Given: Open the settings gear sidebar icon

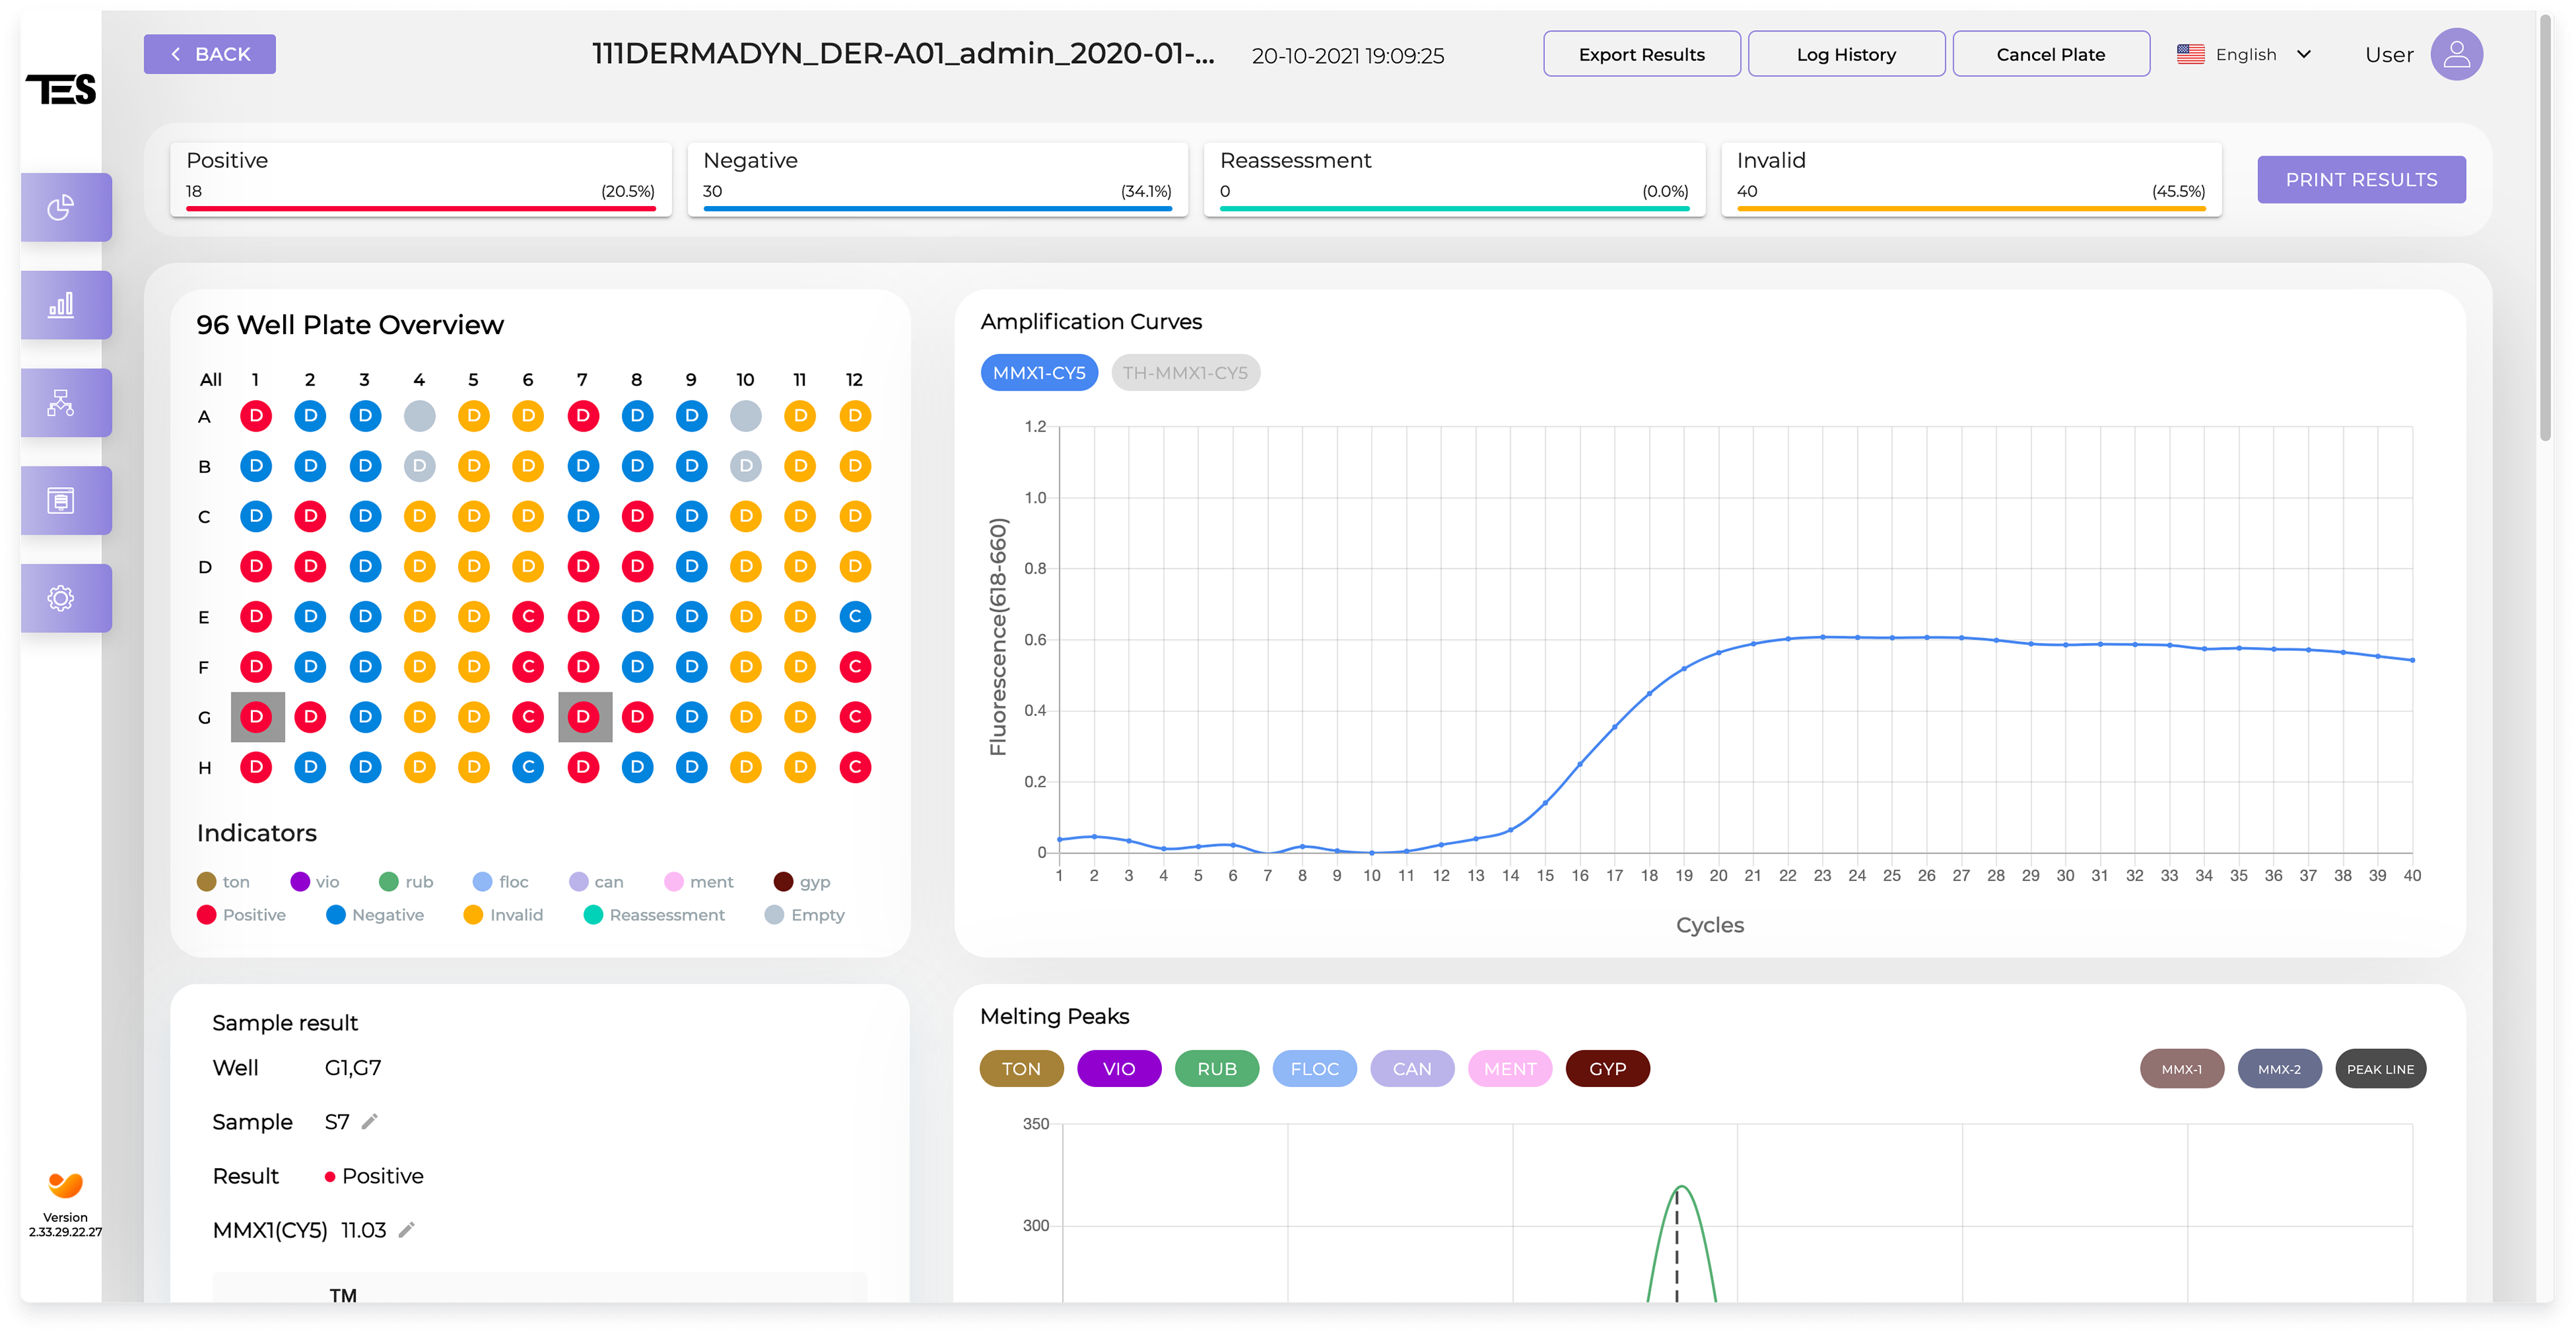Looking at the screenshot, I should [x=61, y=598].
